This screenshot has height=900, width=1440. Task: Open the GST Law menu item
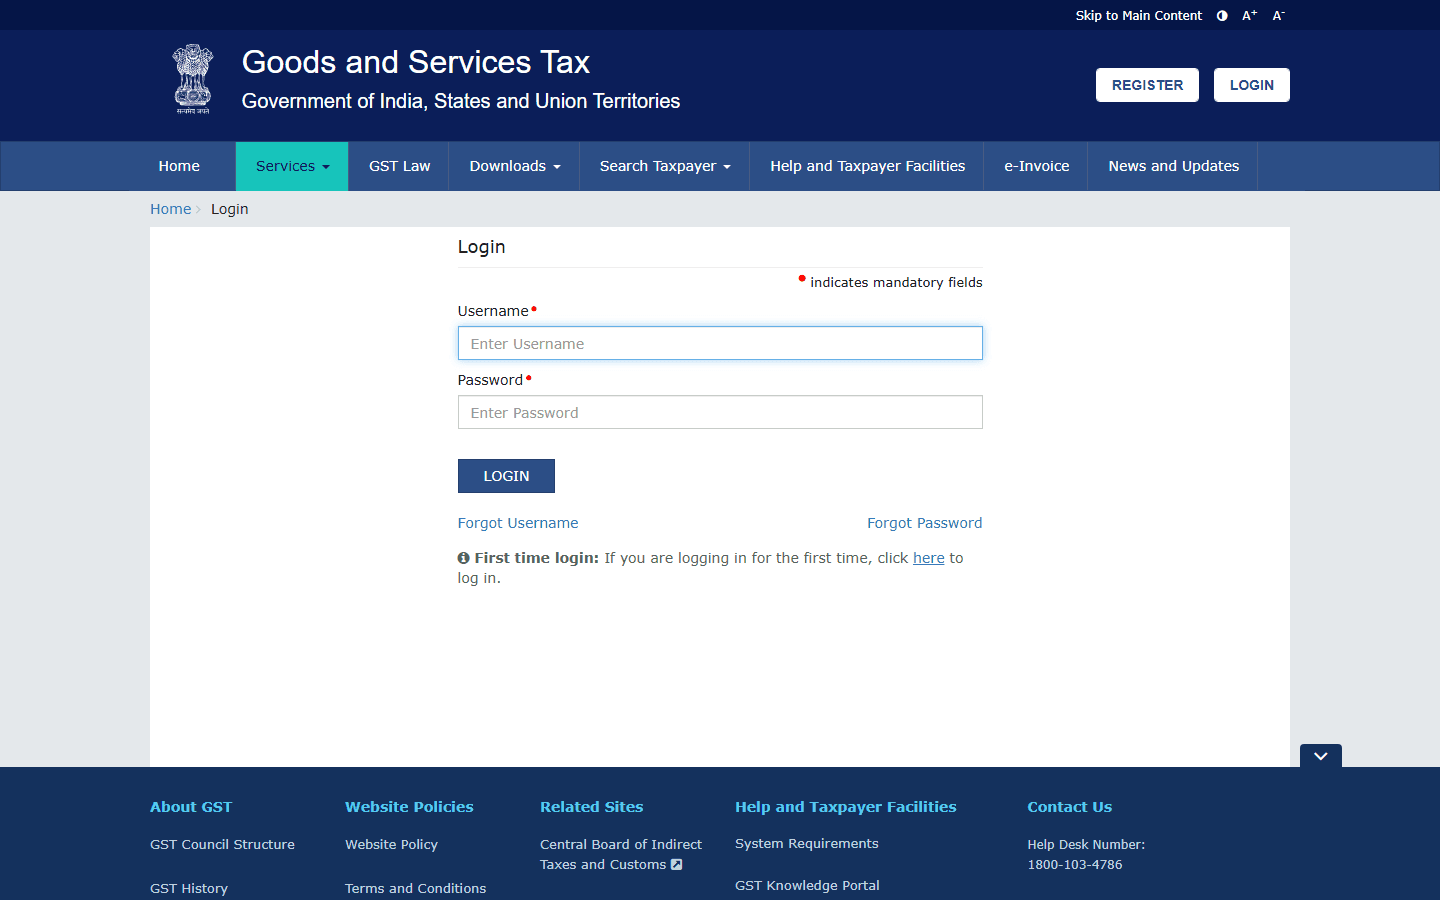(x=400, y=166)
